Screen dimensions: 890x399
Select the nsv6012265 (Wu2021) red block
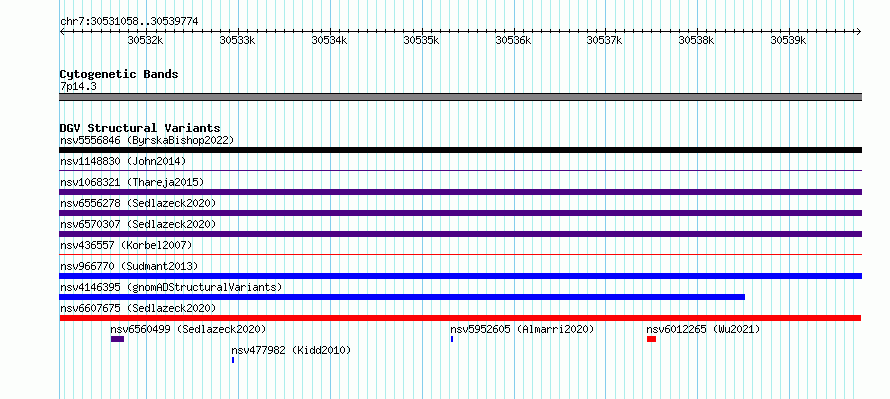click(651, 339)
